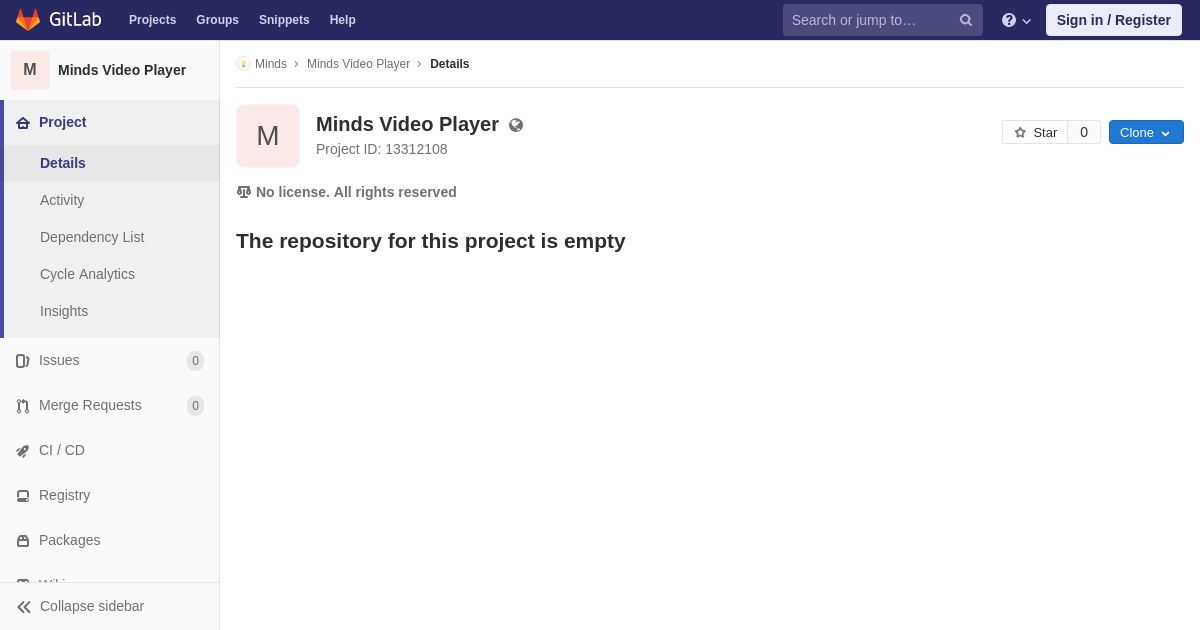
Task: Click the empty repository message
Action: tap(431, 241)
